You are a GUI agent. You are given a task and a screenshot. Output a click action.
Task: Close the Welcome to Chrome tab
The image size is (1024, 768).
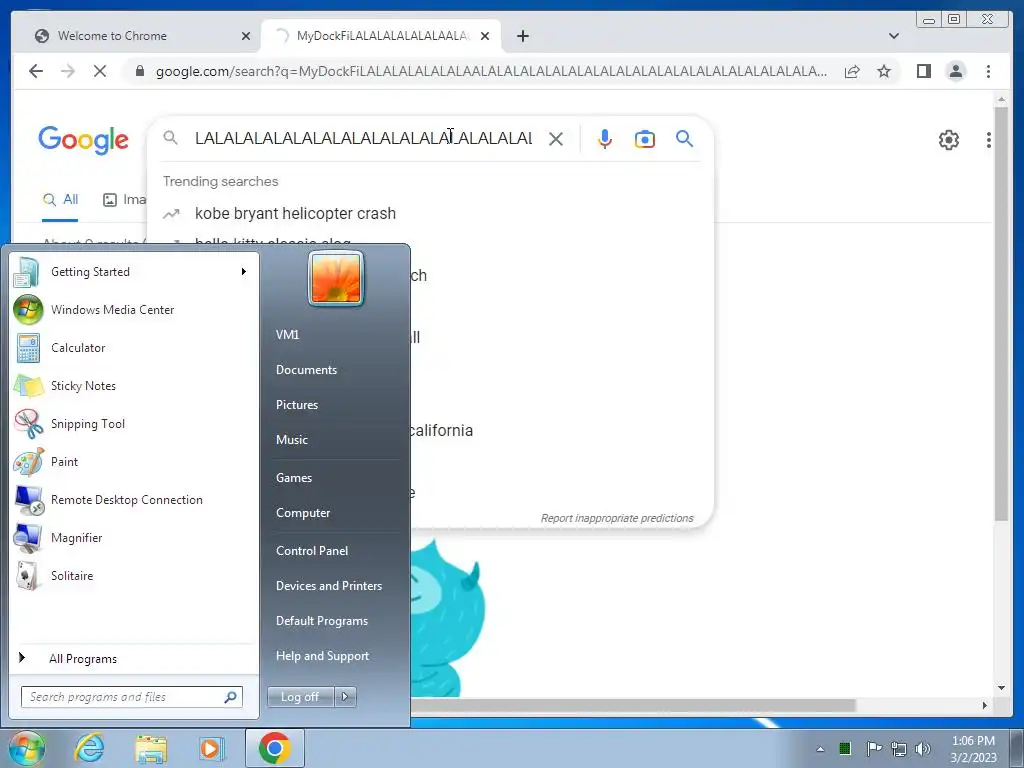click(246, 36)
